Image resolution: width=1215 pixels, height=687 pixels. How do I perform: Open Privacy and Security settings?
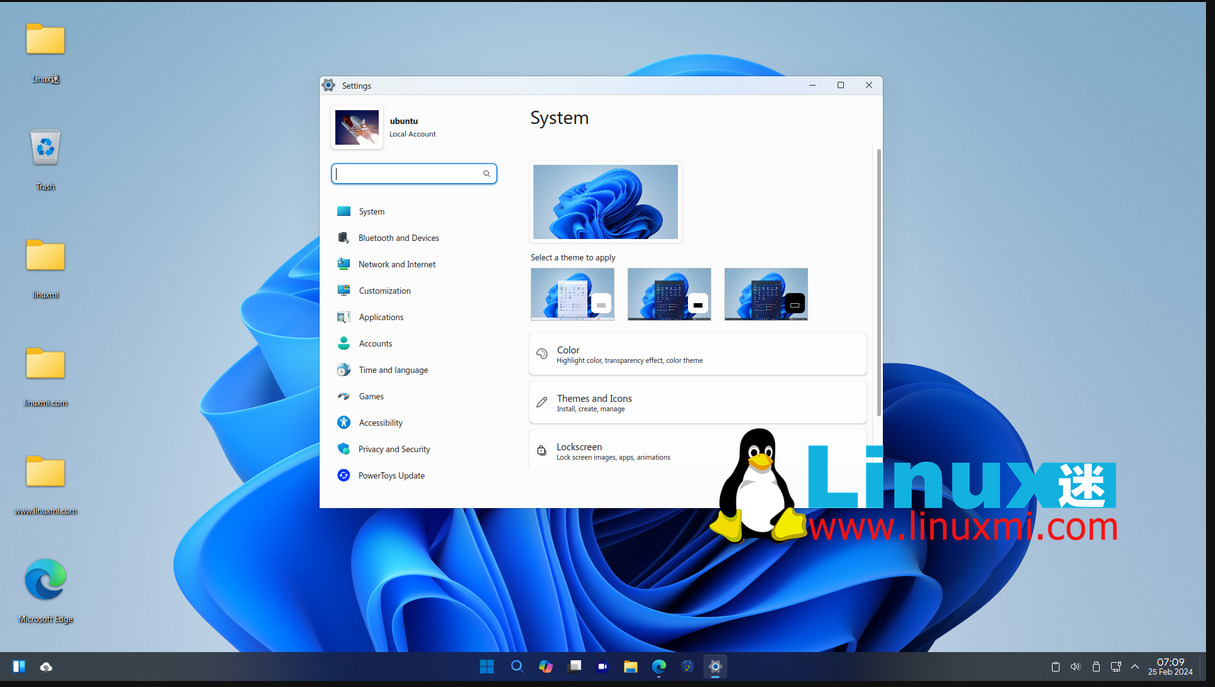[394, 449]
